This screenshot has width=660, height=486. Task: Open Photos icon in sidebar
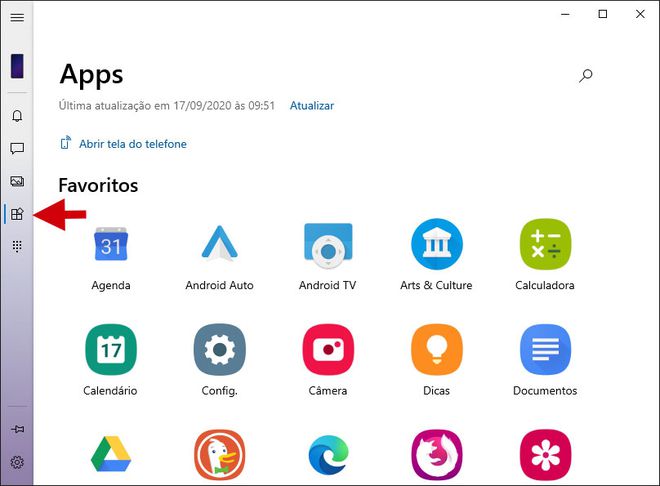[x=17, y=181]
